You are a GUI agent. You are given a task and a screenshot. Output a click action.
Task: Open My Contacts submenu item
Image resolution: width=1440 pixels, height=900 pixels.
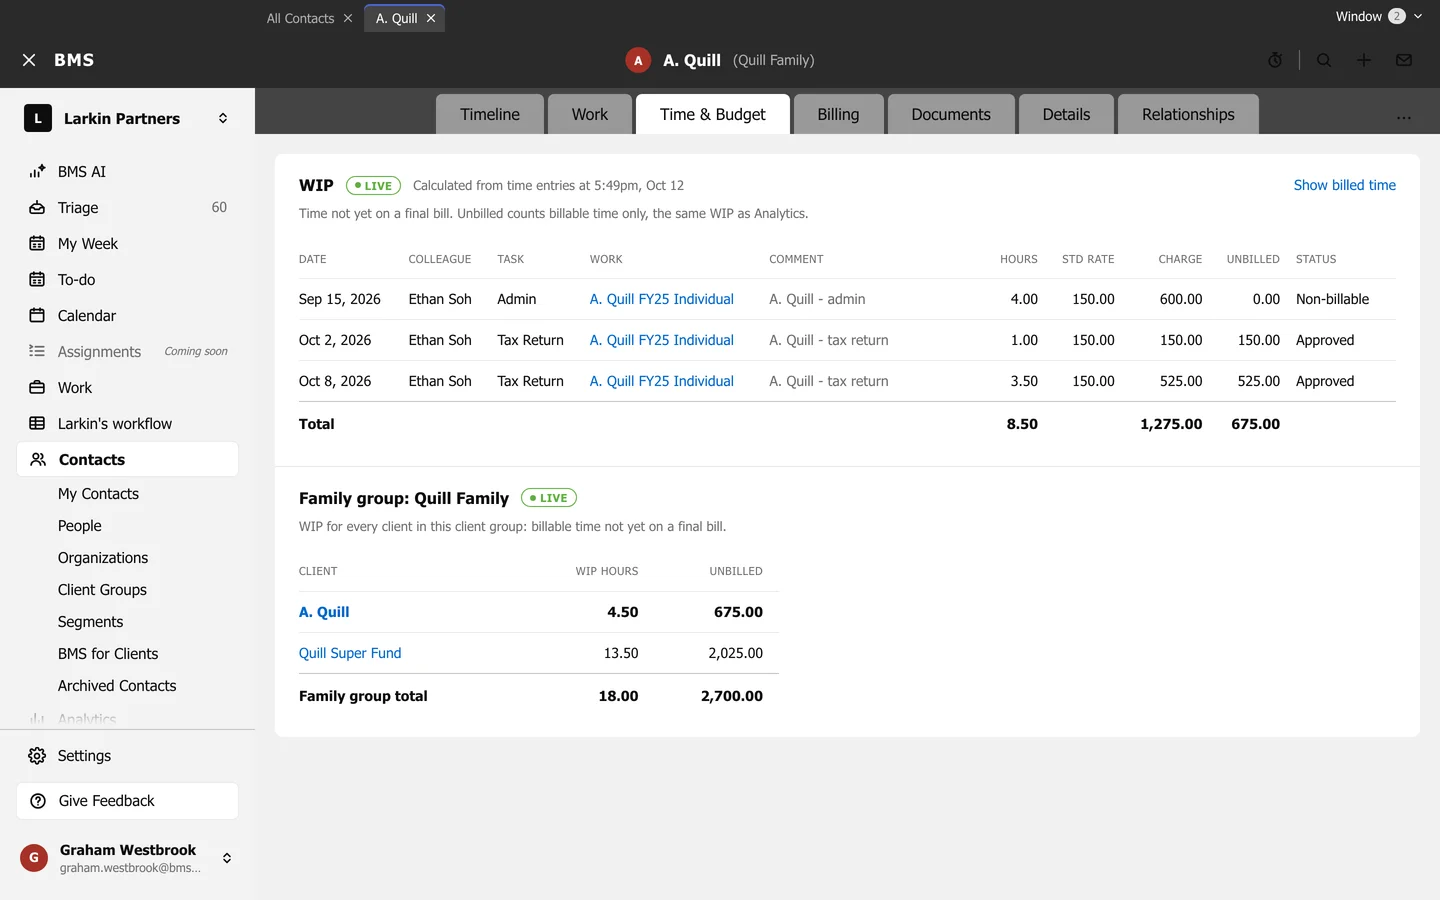(x=98, y=494)
